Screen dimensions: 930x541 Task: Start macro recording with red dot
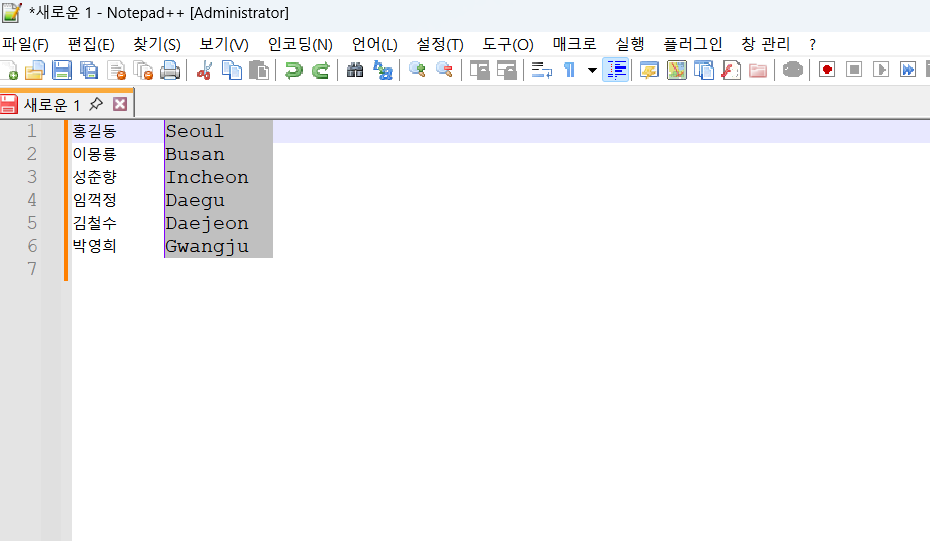pos(827,70)
